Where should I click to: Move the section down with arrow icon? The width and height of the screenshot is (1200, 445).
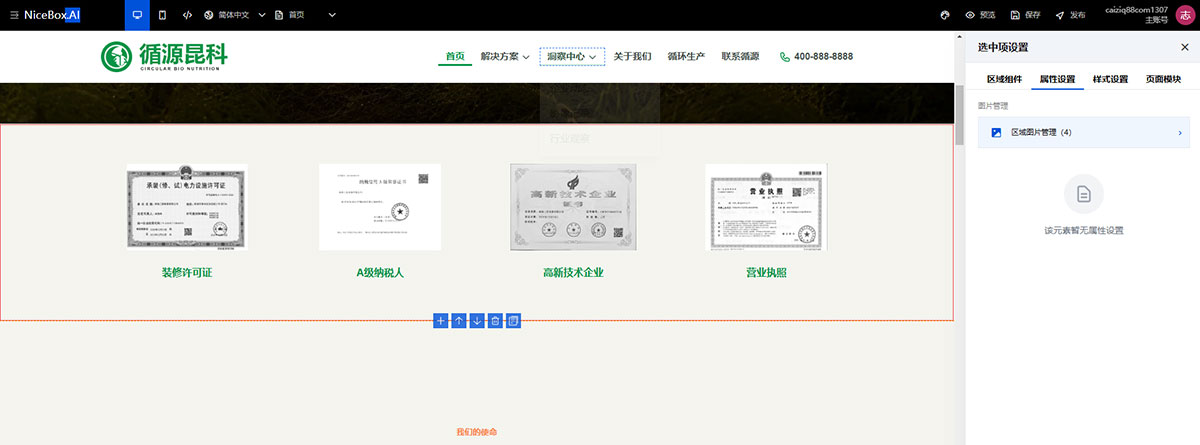477,321
